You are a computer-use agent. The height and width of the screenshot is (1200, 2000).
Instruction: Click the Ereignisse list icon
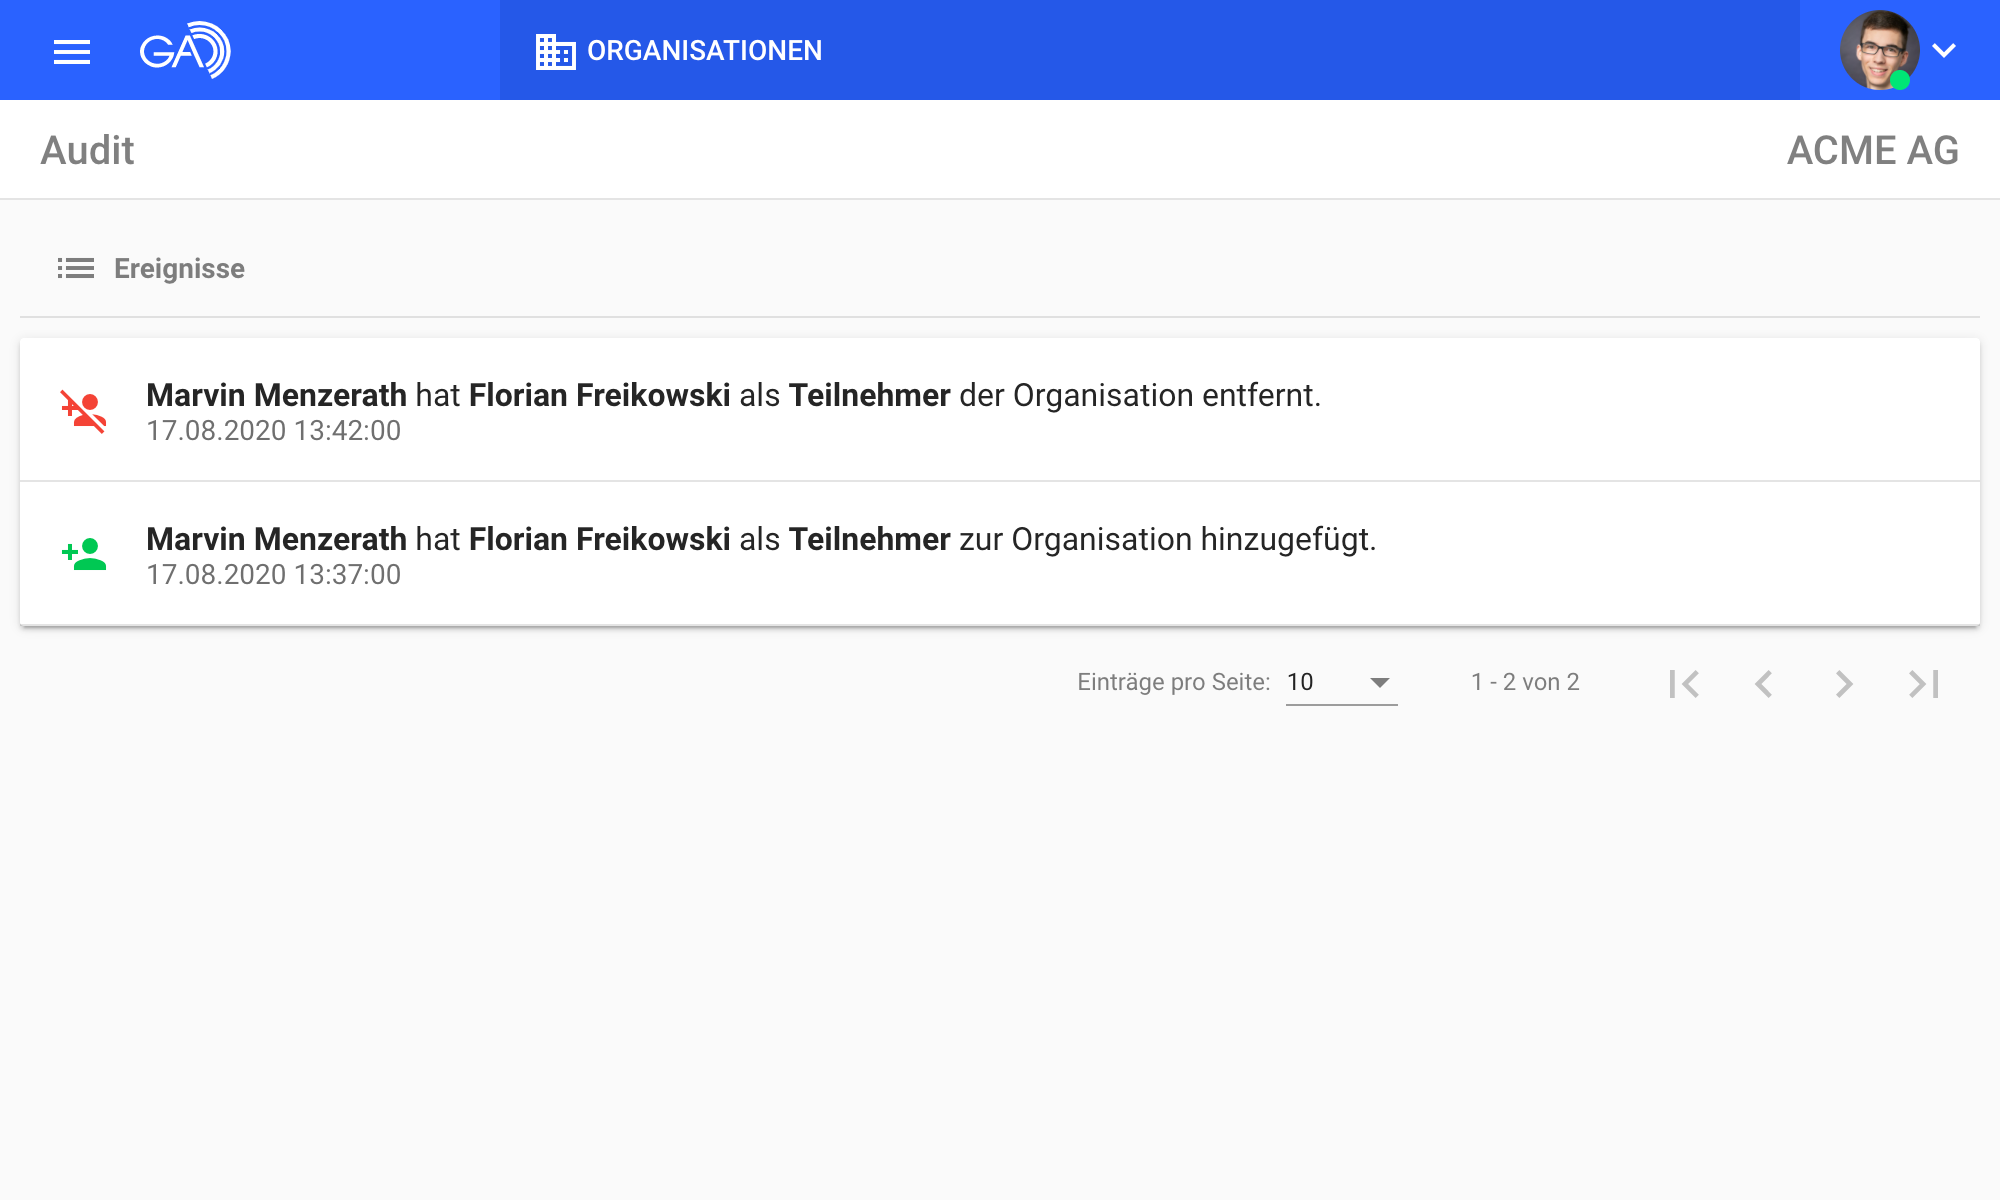[x=76, y=268]
